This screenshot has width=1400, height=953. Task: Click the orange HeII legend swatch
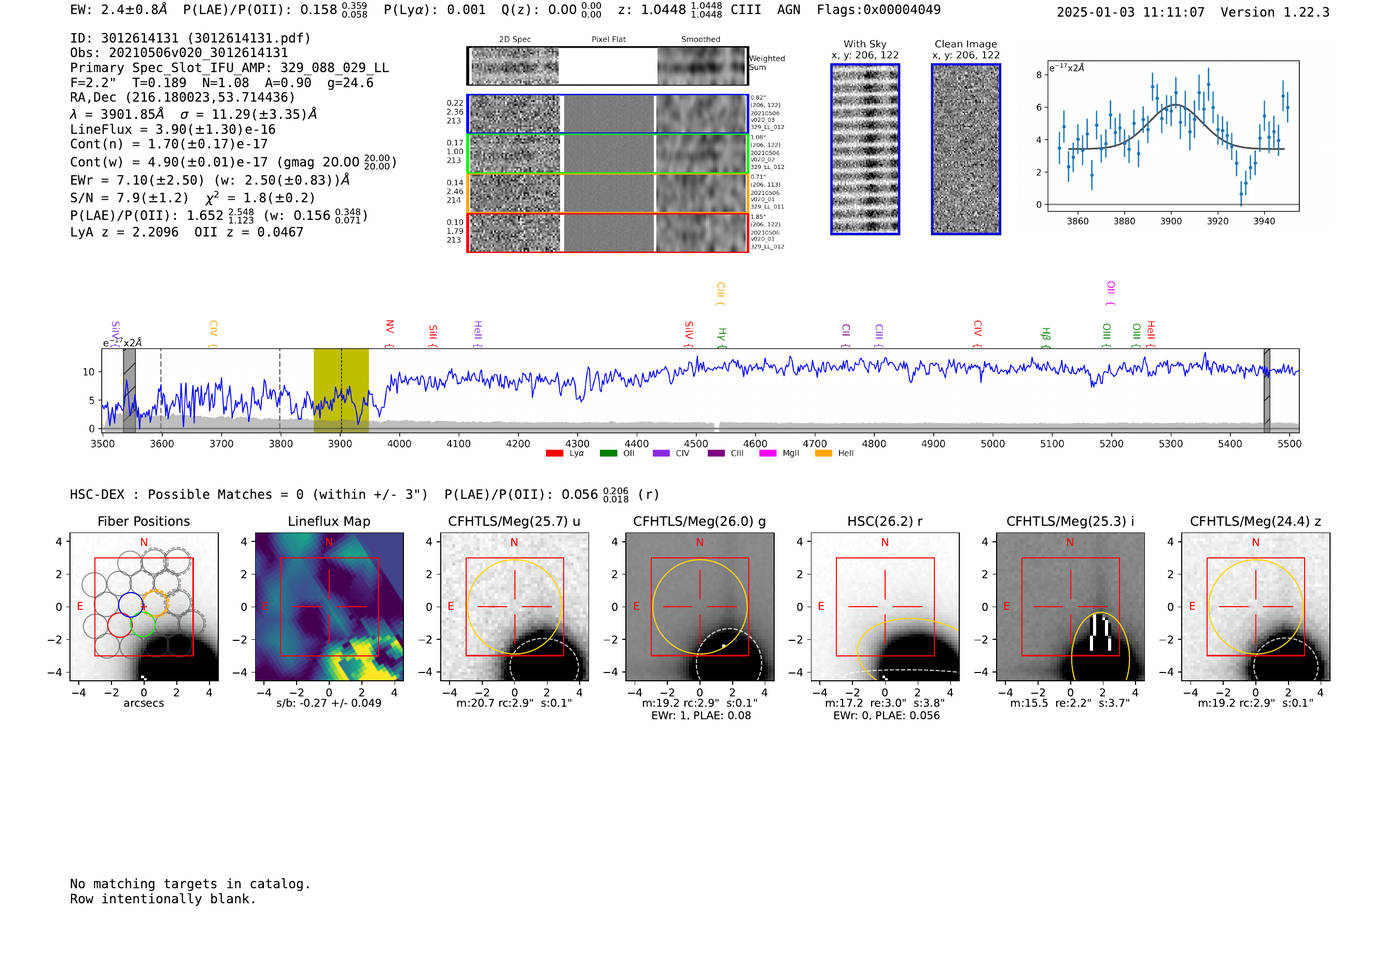823,454
